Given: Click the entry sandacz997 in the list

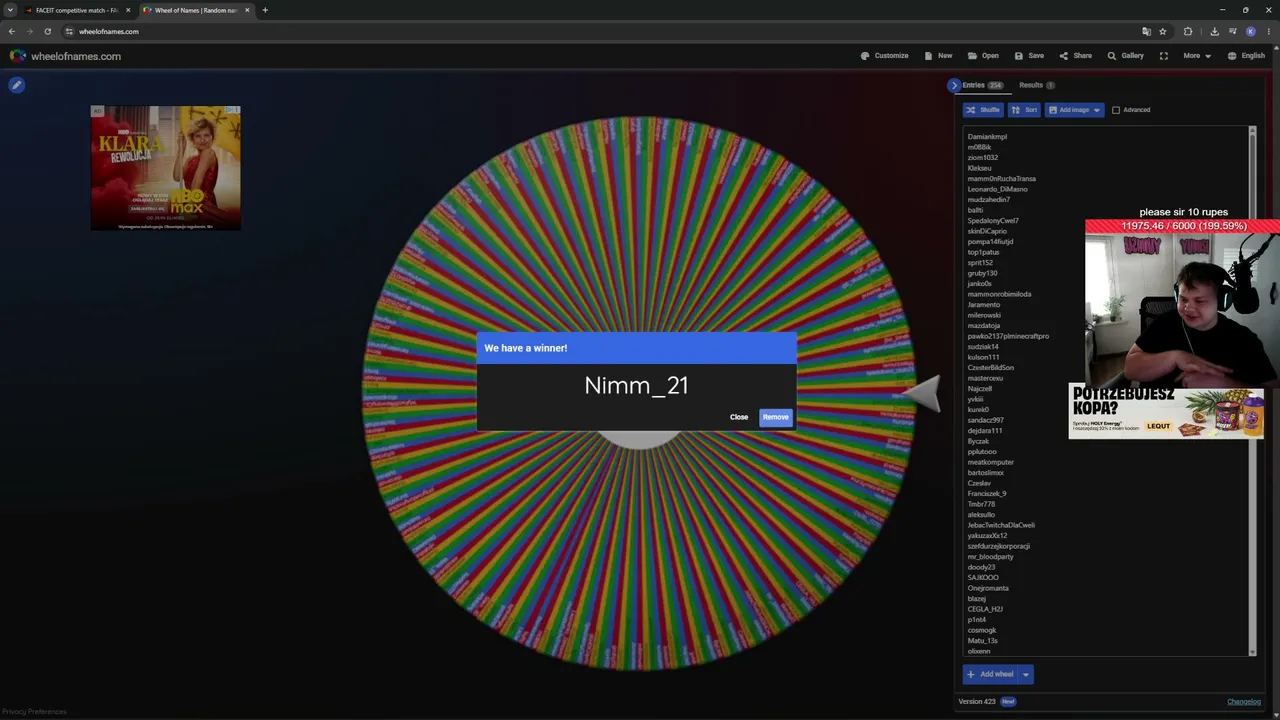Looking at the screenshot, I should pos(985,420).
